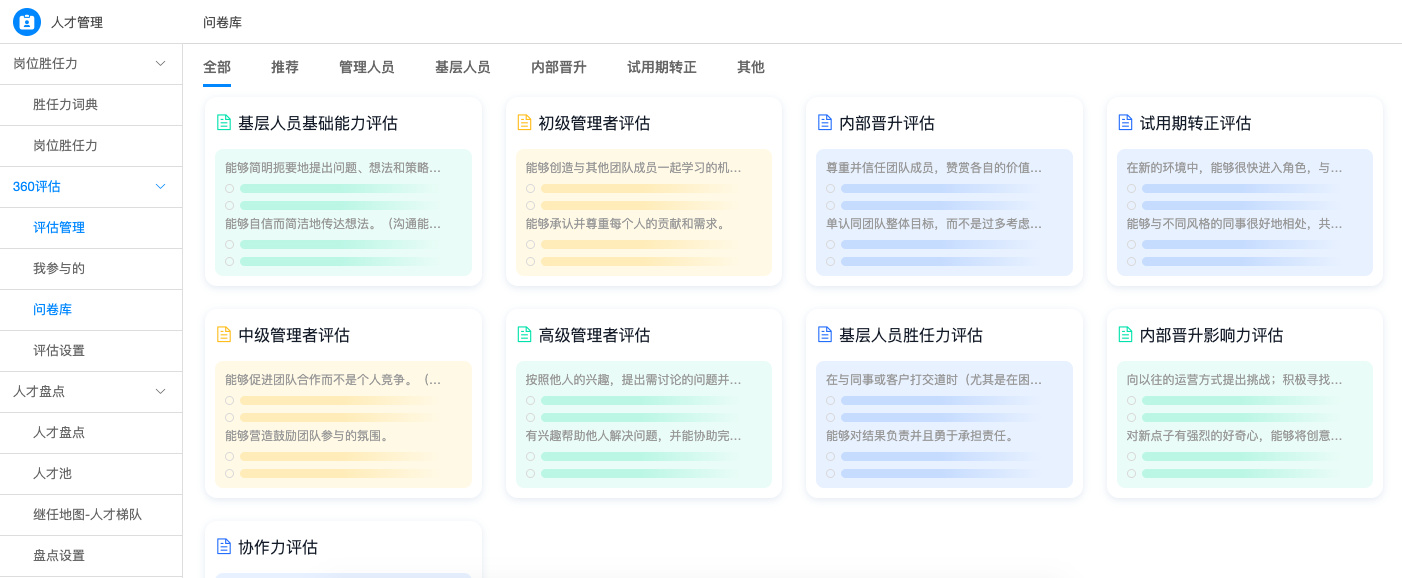Collapse the 岗位胜任力 menu chevron
This screenshot has width=1402, height=578.
[160, 63]
